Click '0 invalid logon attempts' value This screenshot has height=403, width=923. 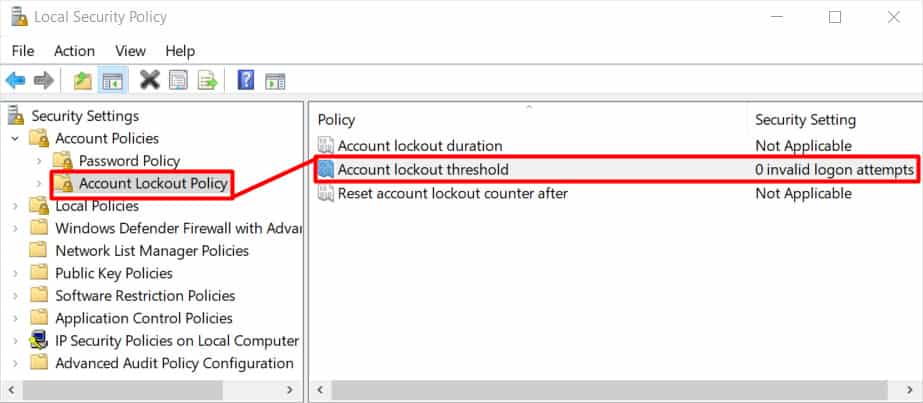coord(834,170)
